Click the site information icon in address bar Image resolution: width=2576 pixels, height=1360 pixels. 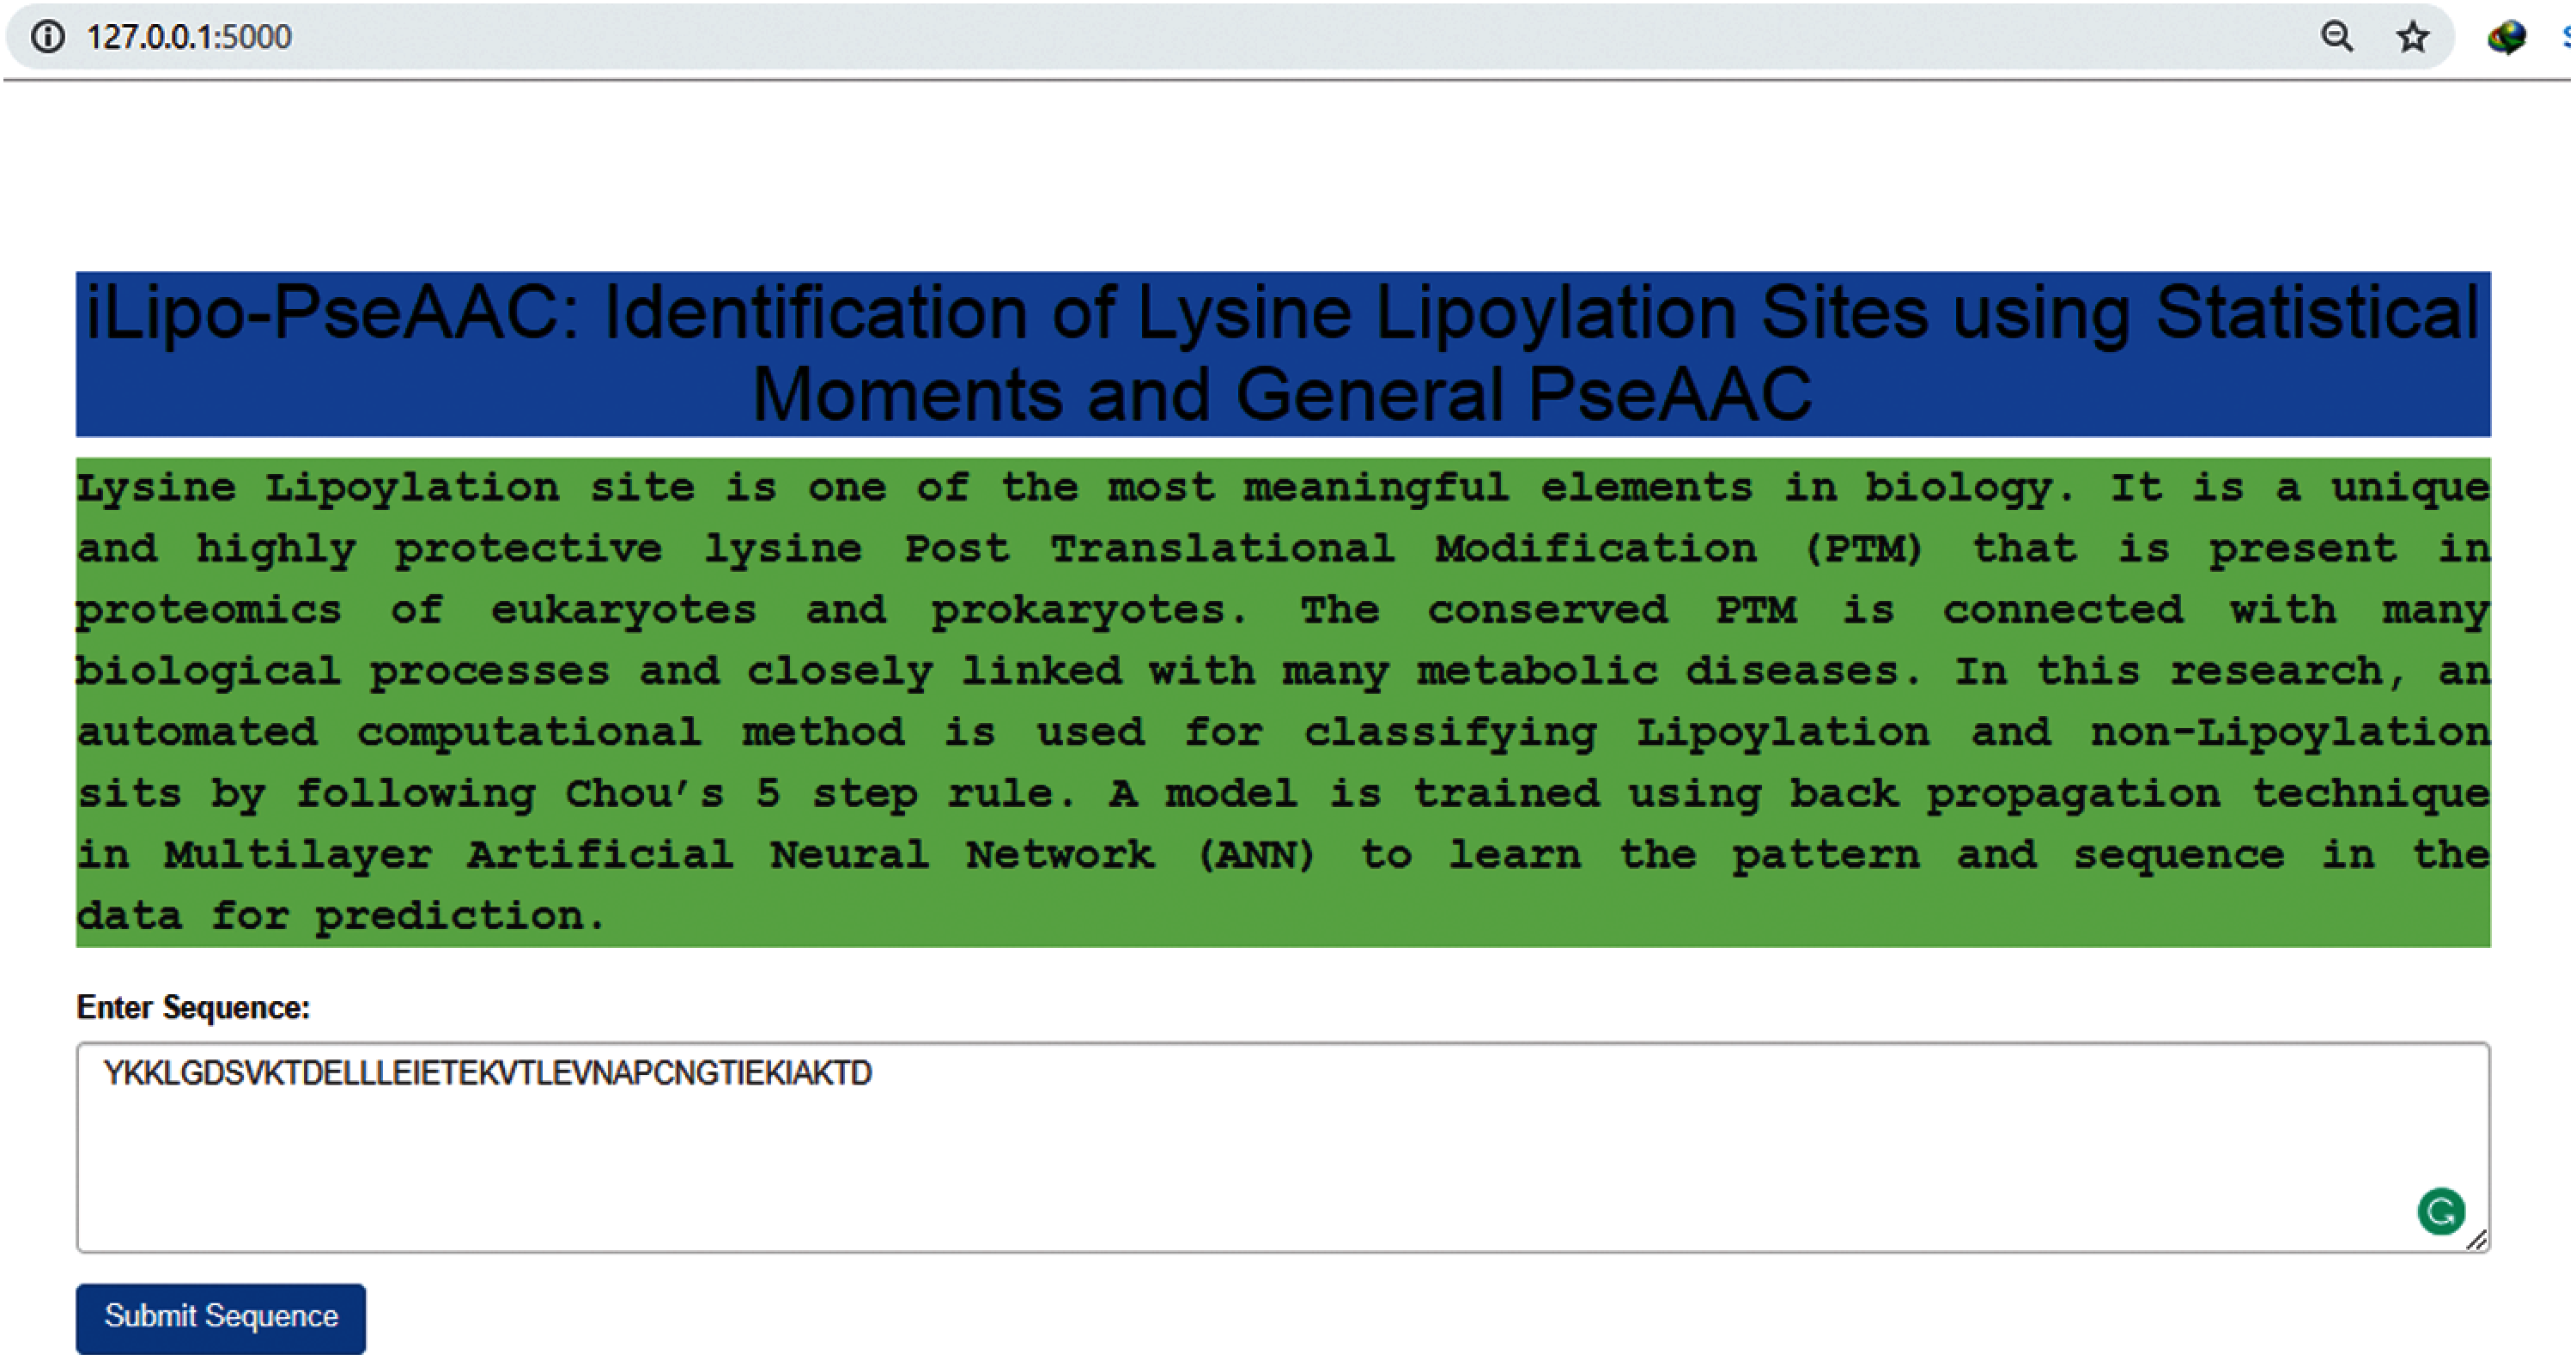tap(47, 37)
